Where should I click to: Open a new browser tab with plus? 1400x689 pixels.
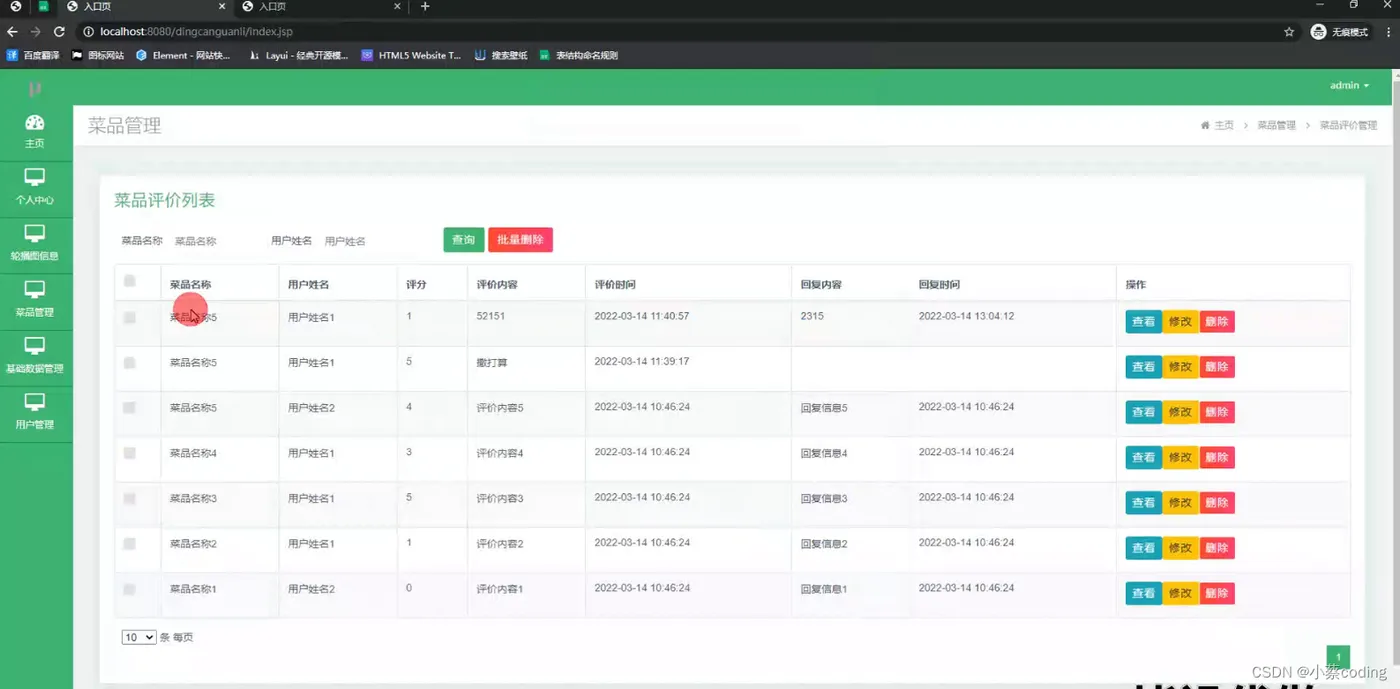pyautogui.click(x=425, y=6)
